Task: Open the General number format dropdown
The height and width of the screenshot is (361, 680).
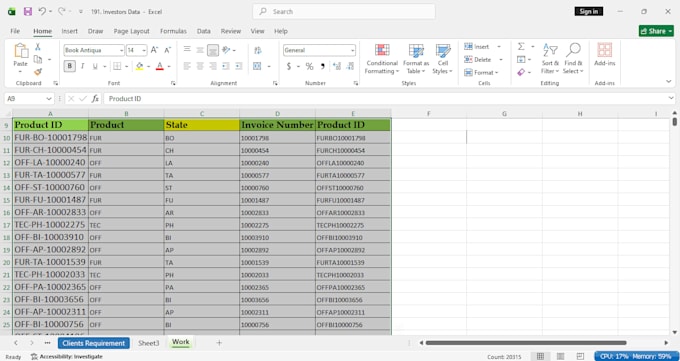Action: point(352,51)
